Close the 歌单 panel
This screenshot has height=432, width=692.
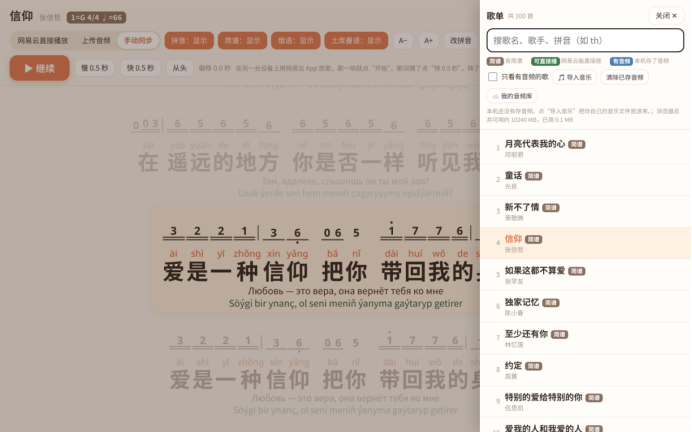(666, 16)
